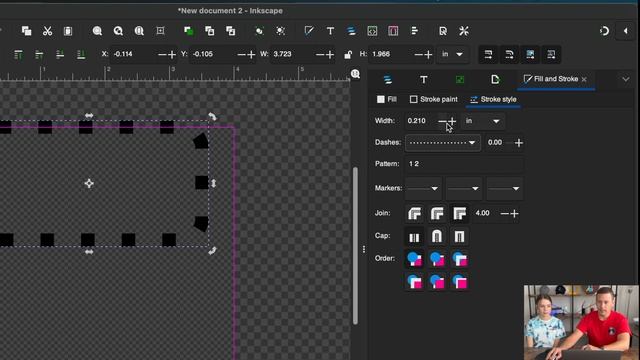Zoom to fit drawing icon
This screenshot has width=640, height=360.
tap(118, 31)
